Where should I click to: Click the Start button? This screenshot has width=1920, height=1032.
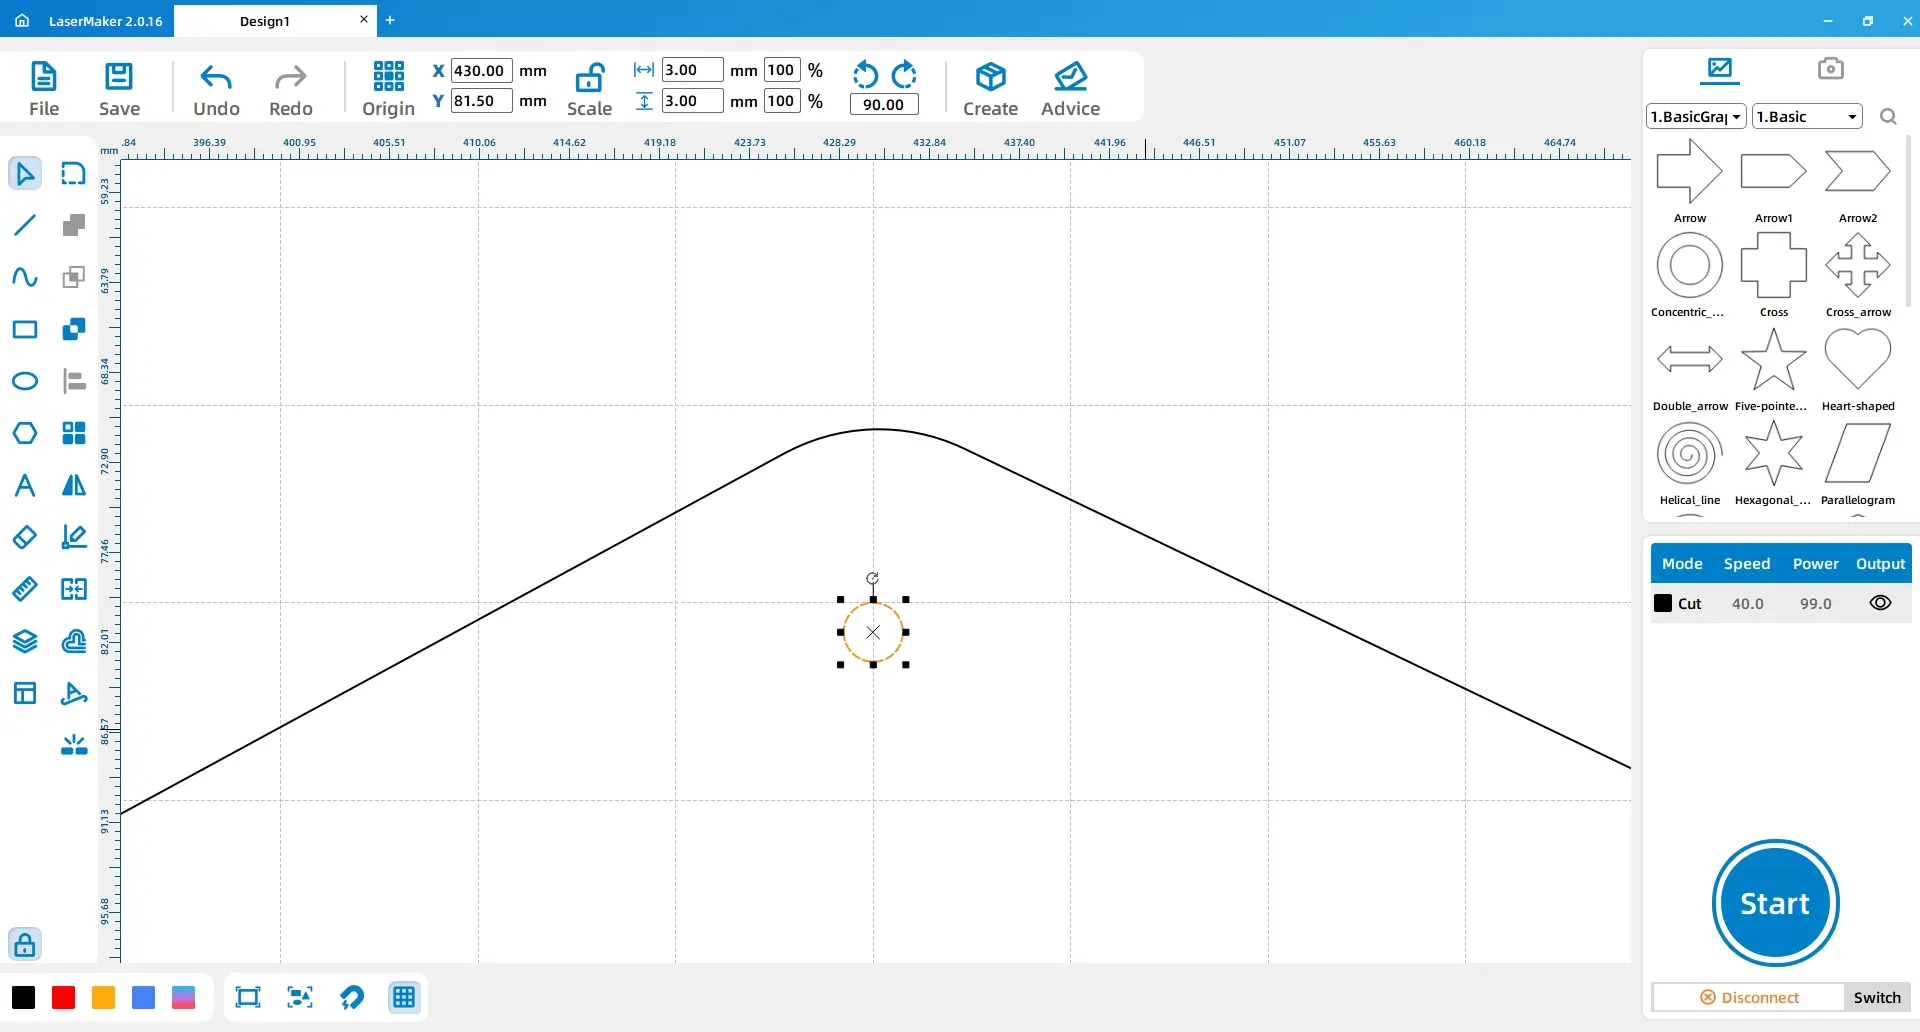pyautogui.click(x=1775, y=903)
